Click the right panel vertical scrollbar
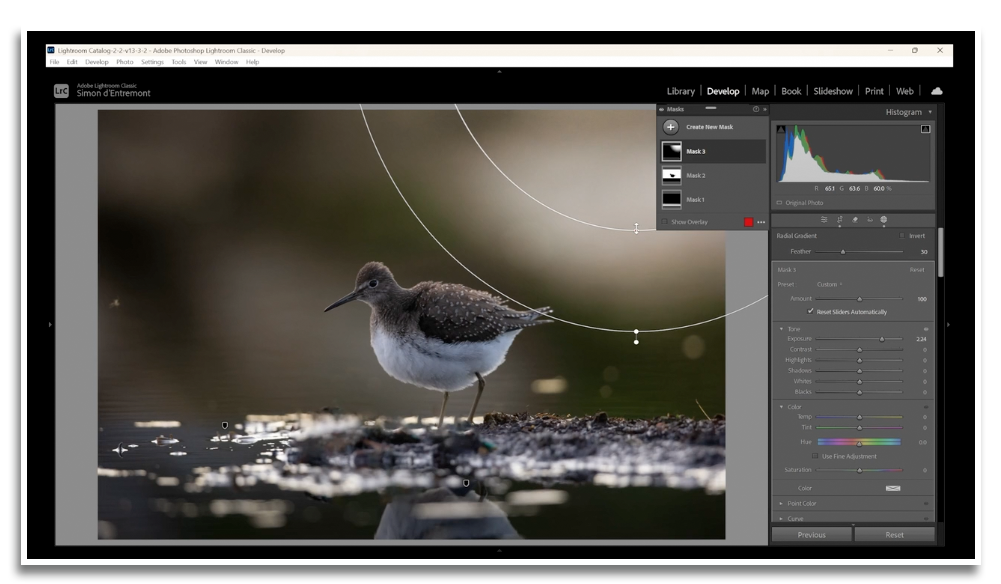 click(x=940, y=252)
